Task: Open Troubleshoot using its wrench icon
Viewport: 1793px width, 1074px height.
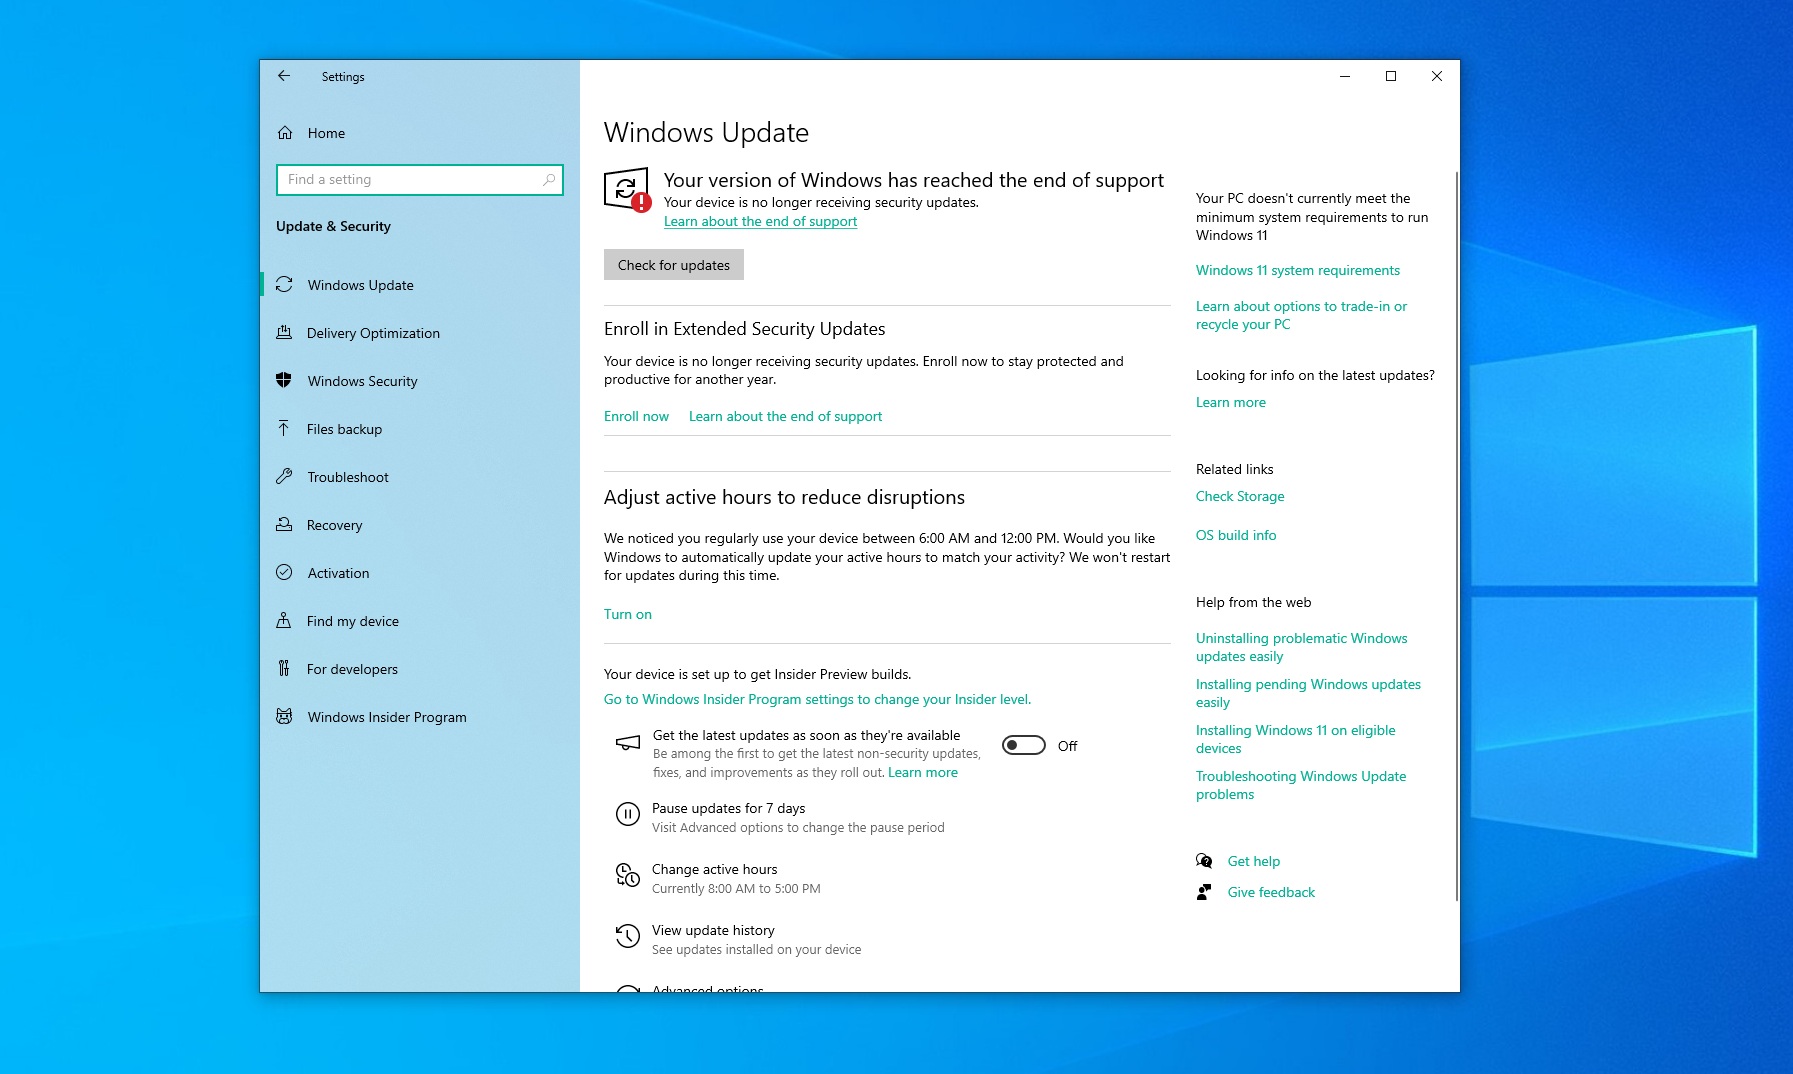Action: tap(284, 477)
